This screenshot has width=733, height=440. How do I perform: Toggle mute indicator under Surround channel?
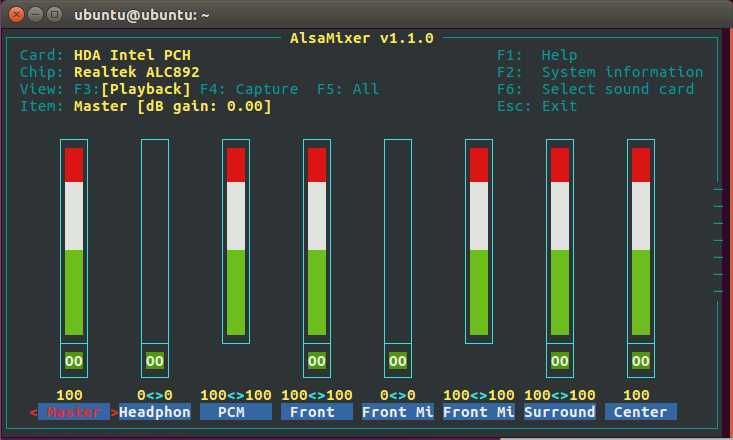click(560, 361)
